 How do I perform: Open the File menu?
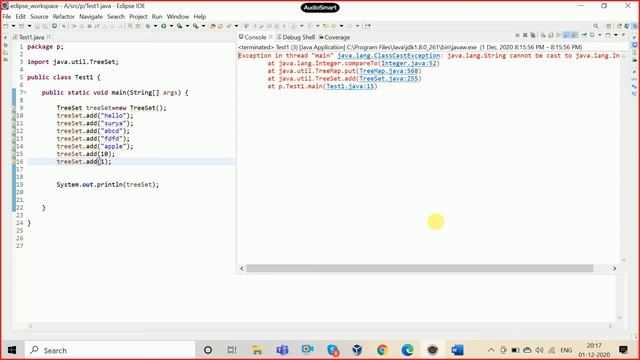point(7,16)
